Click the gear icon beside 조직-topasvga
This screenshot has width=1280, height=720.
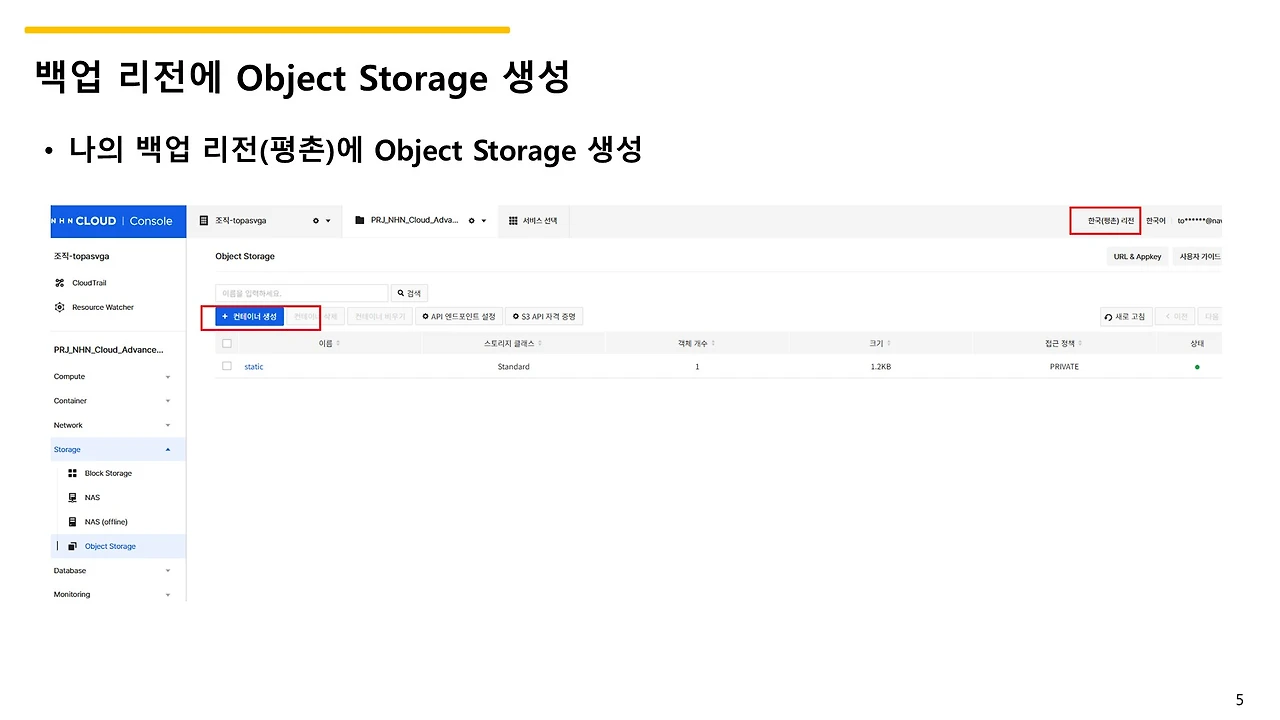(316, 221)
